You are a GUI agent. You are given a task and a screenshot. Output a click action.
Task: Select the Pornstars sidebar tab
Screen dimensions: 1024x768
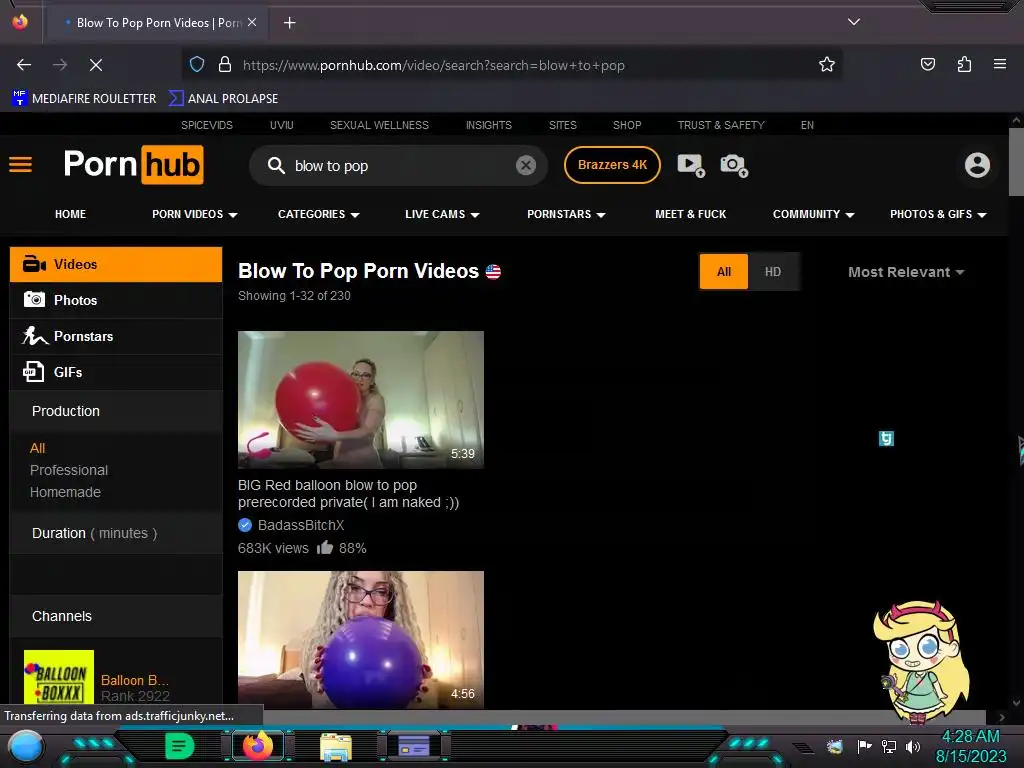116,336
